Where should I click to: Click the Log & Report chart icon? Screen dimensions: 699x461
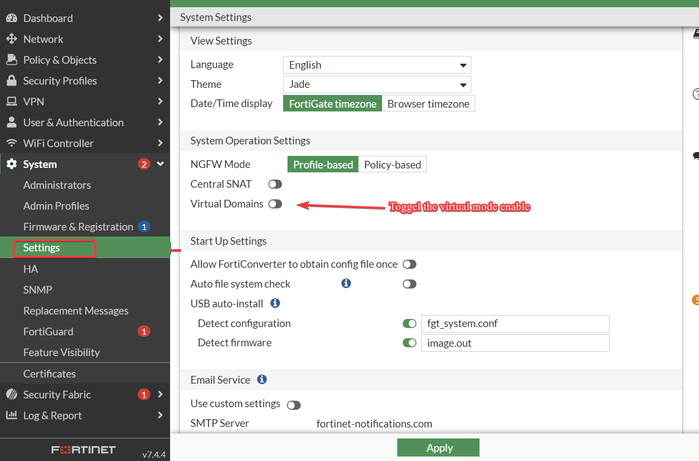click(12, 415)
